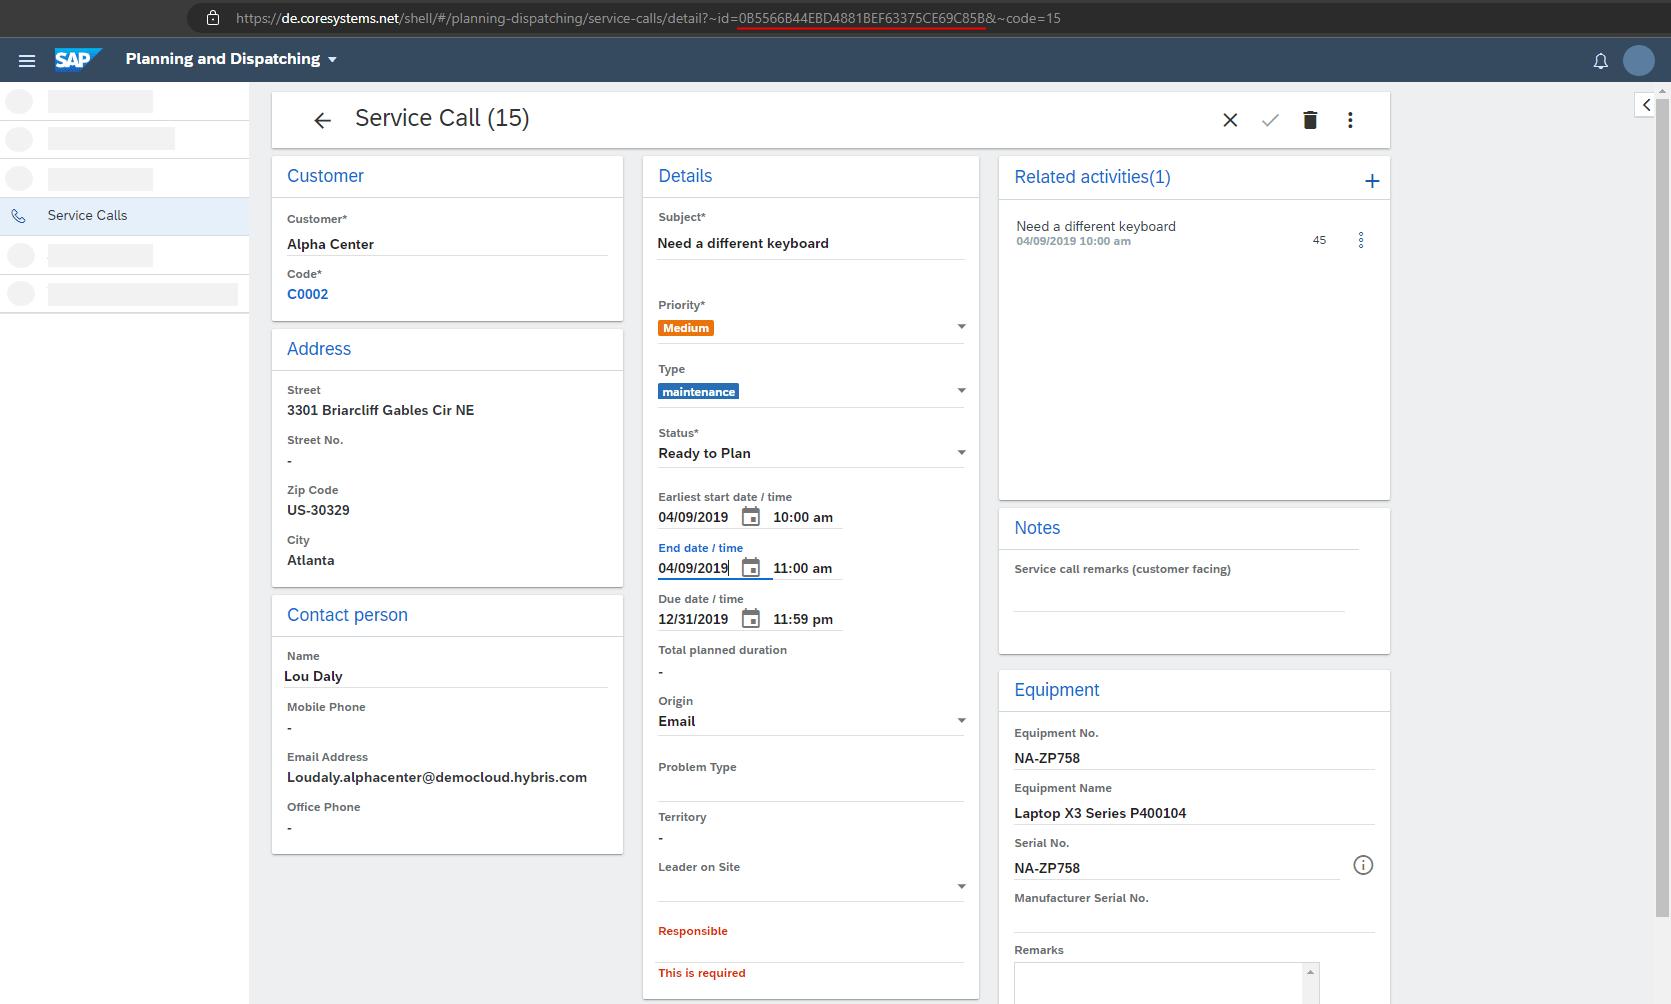This screenshot has height=1004, width=1671.
Task: Open options for the keyboard activity
Action: coord(1360,240)
